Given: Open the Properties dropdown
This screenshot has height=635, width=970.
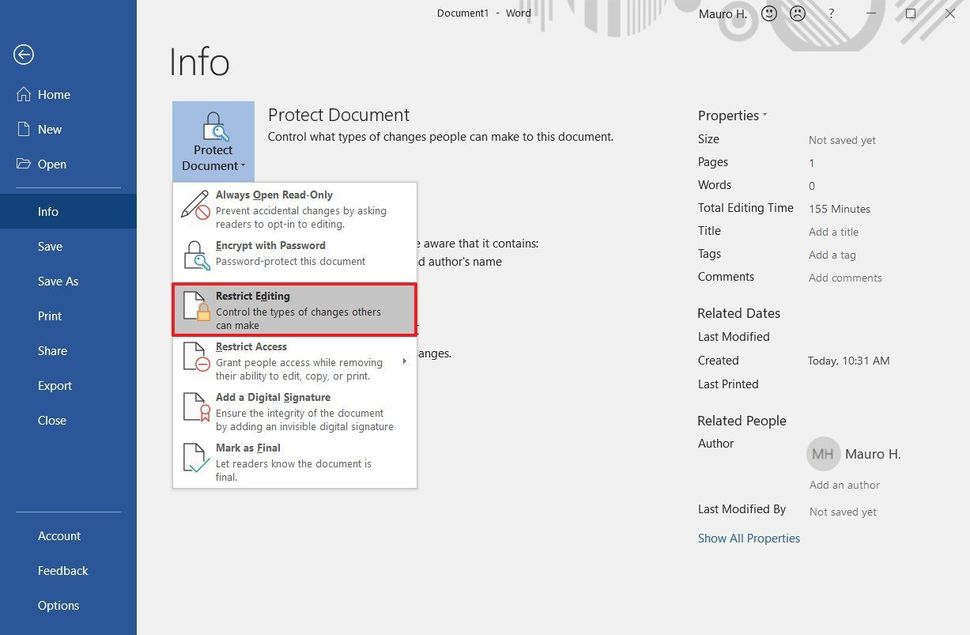Looking at the screenshot, I should [733, 115].
